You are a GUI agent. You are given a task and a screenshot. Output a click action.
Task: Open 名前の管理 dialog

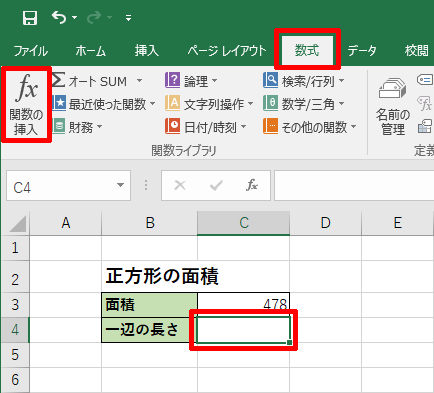[393, 106]
